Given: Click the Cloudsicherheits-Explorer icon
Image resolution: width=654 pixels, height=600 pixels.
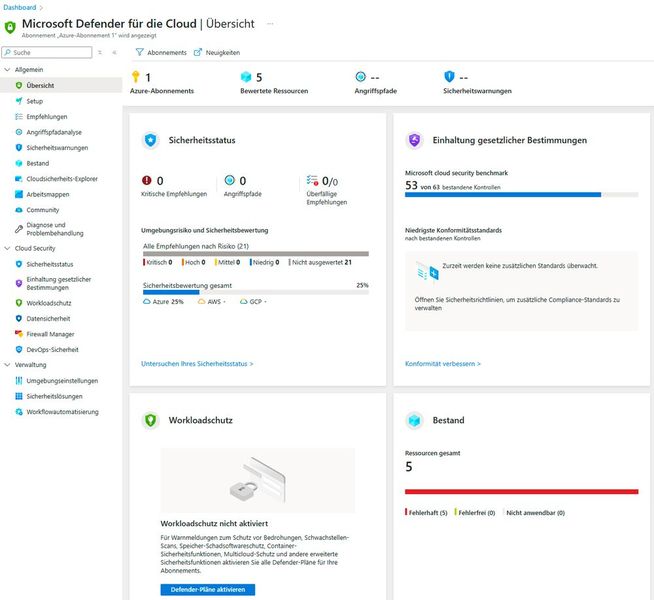Looking at the screenshot, I should click(19, 179).
